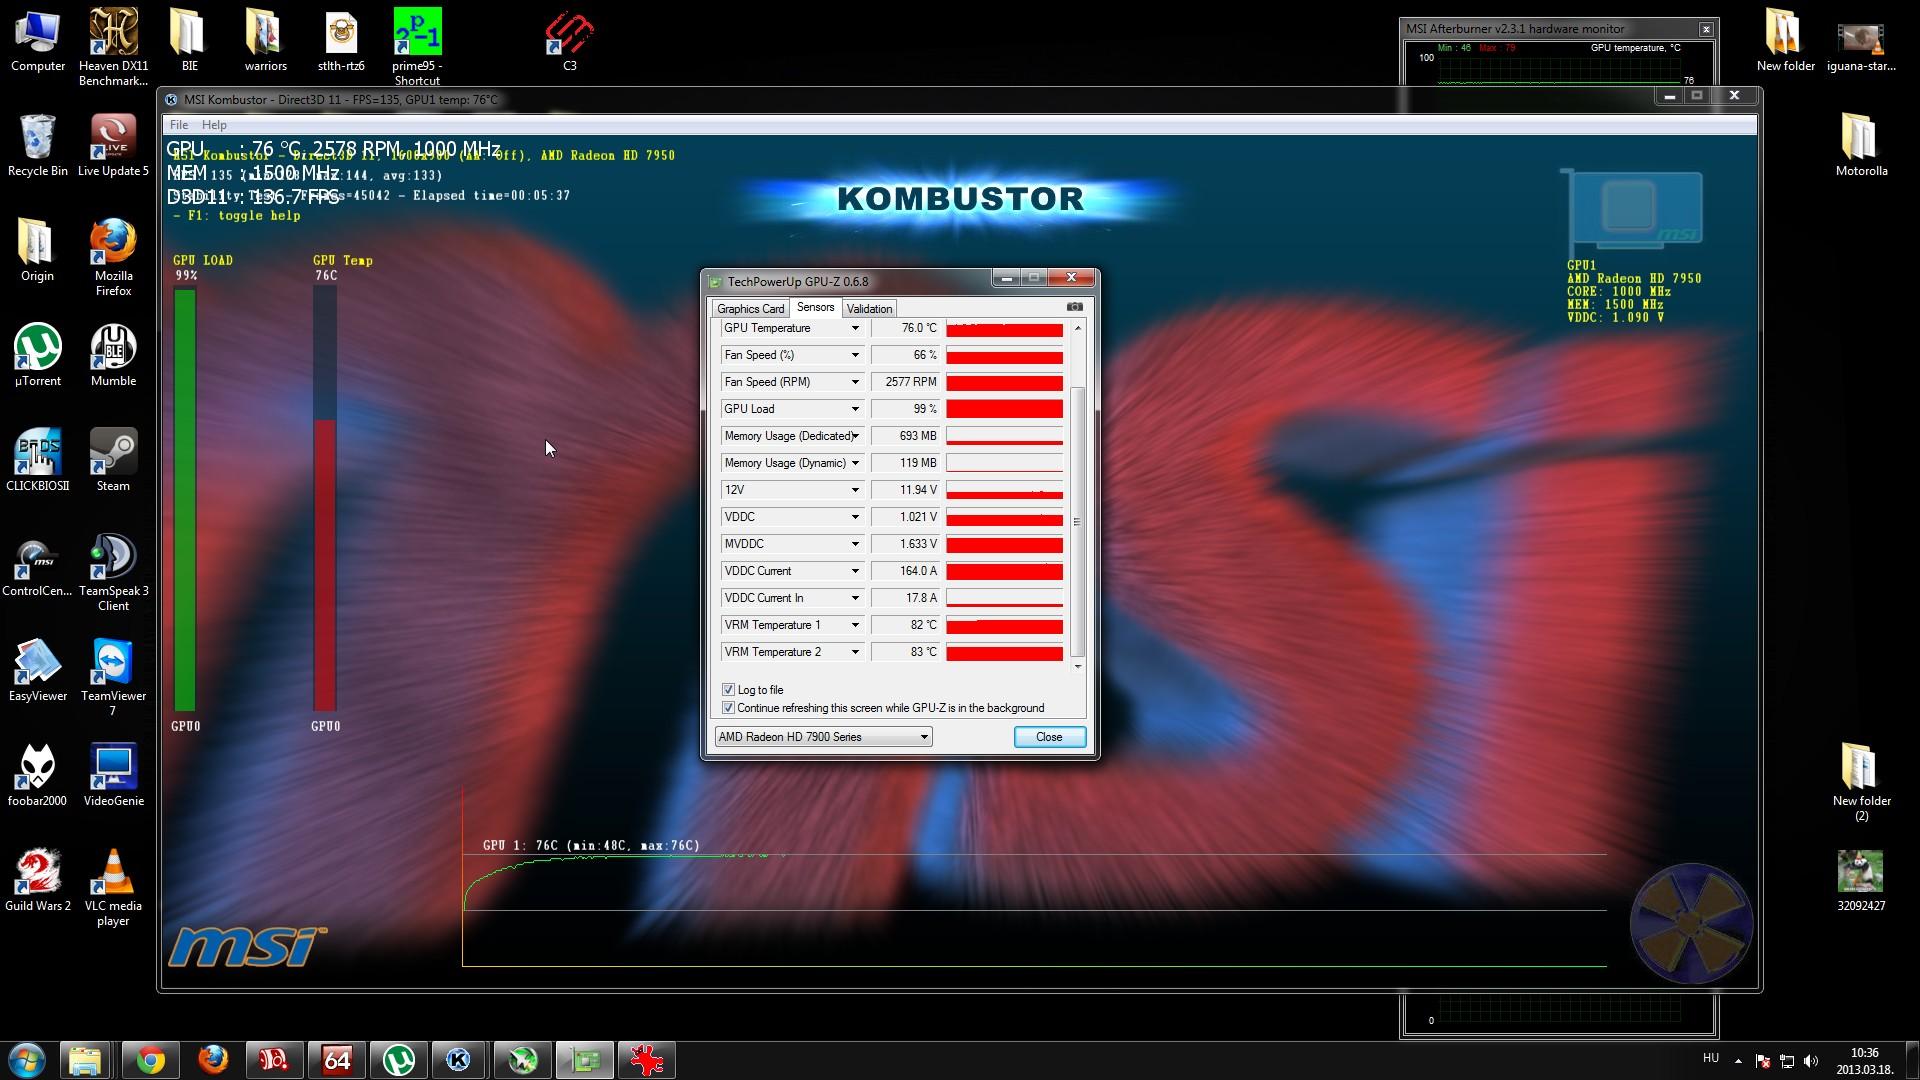Image resolution: width=1920 pixels, height=1080 pixels.
Task: Click the volume speaker tray icon
Action: tap(1811, 1061)
